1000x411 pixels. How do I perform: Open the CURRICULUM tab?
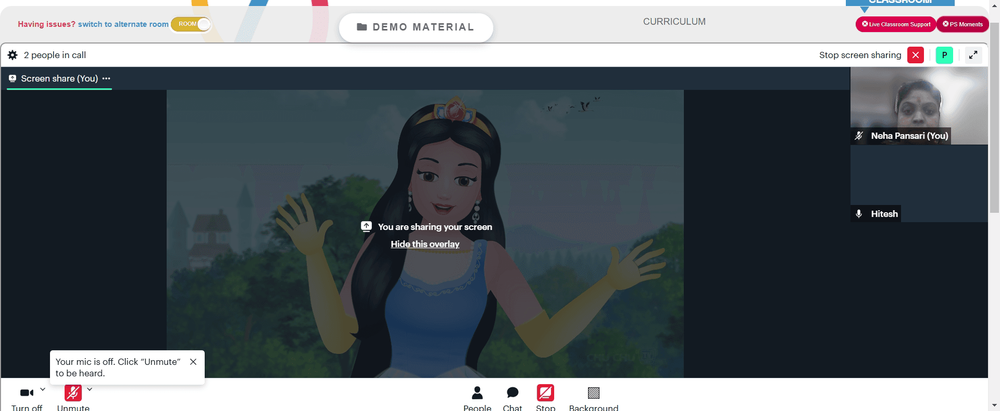[x=674, y=22]
